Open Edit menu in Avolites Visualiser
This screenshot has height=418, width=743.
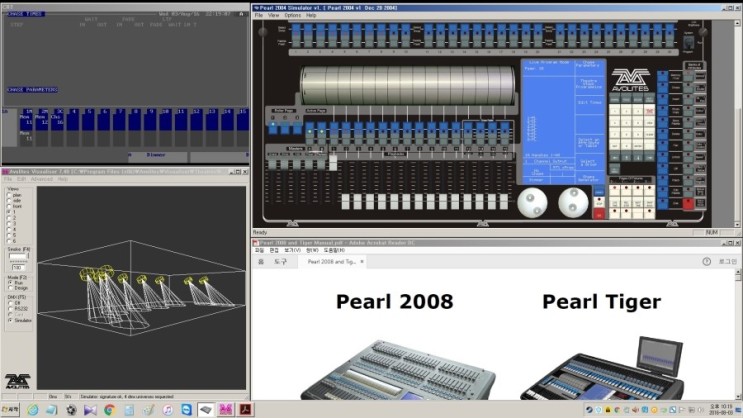[21, 179]
